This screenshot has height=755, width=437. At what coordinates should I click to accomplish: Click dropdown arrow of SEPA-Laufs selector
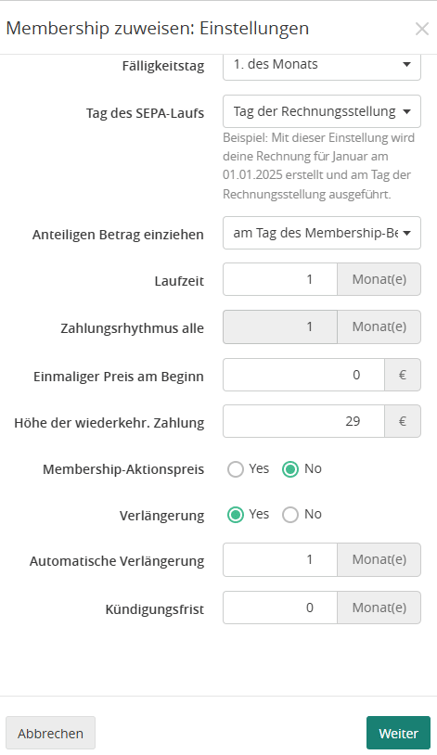(x=407, y=112)
